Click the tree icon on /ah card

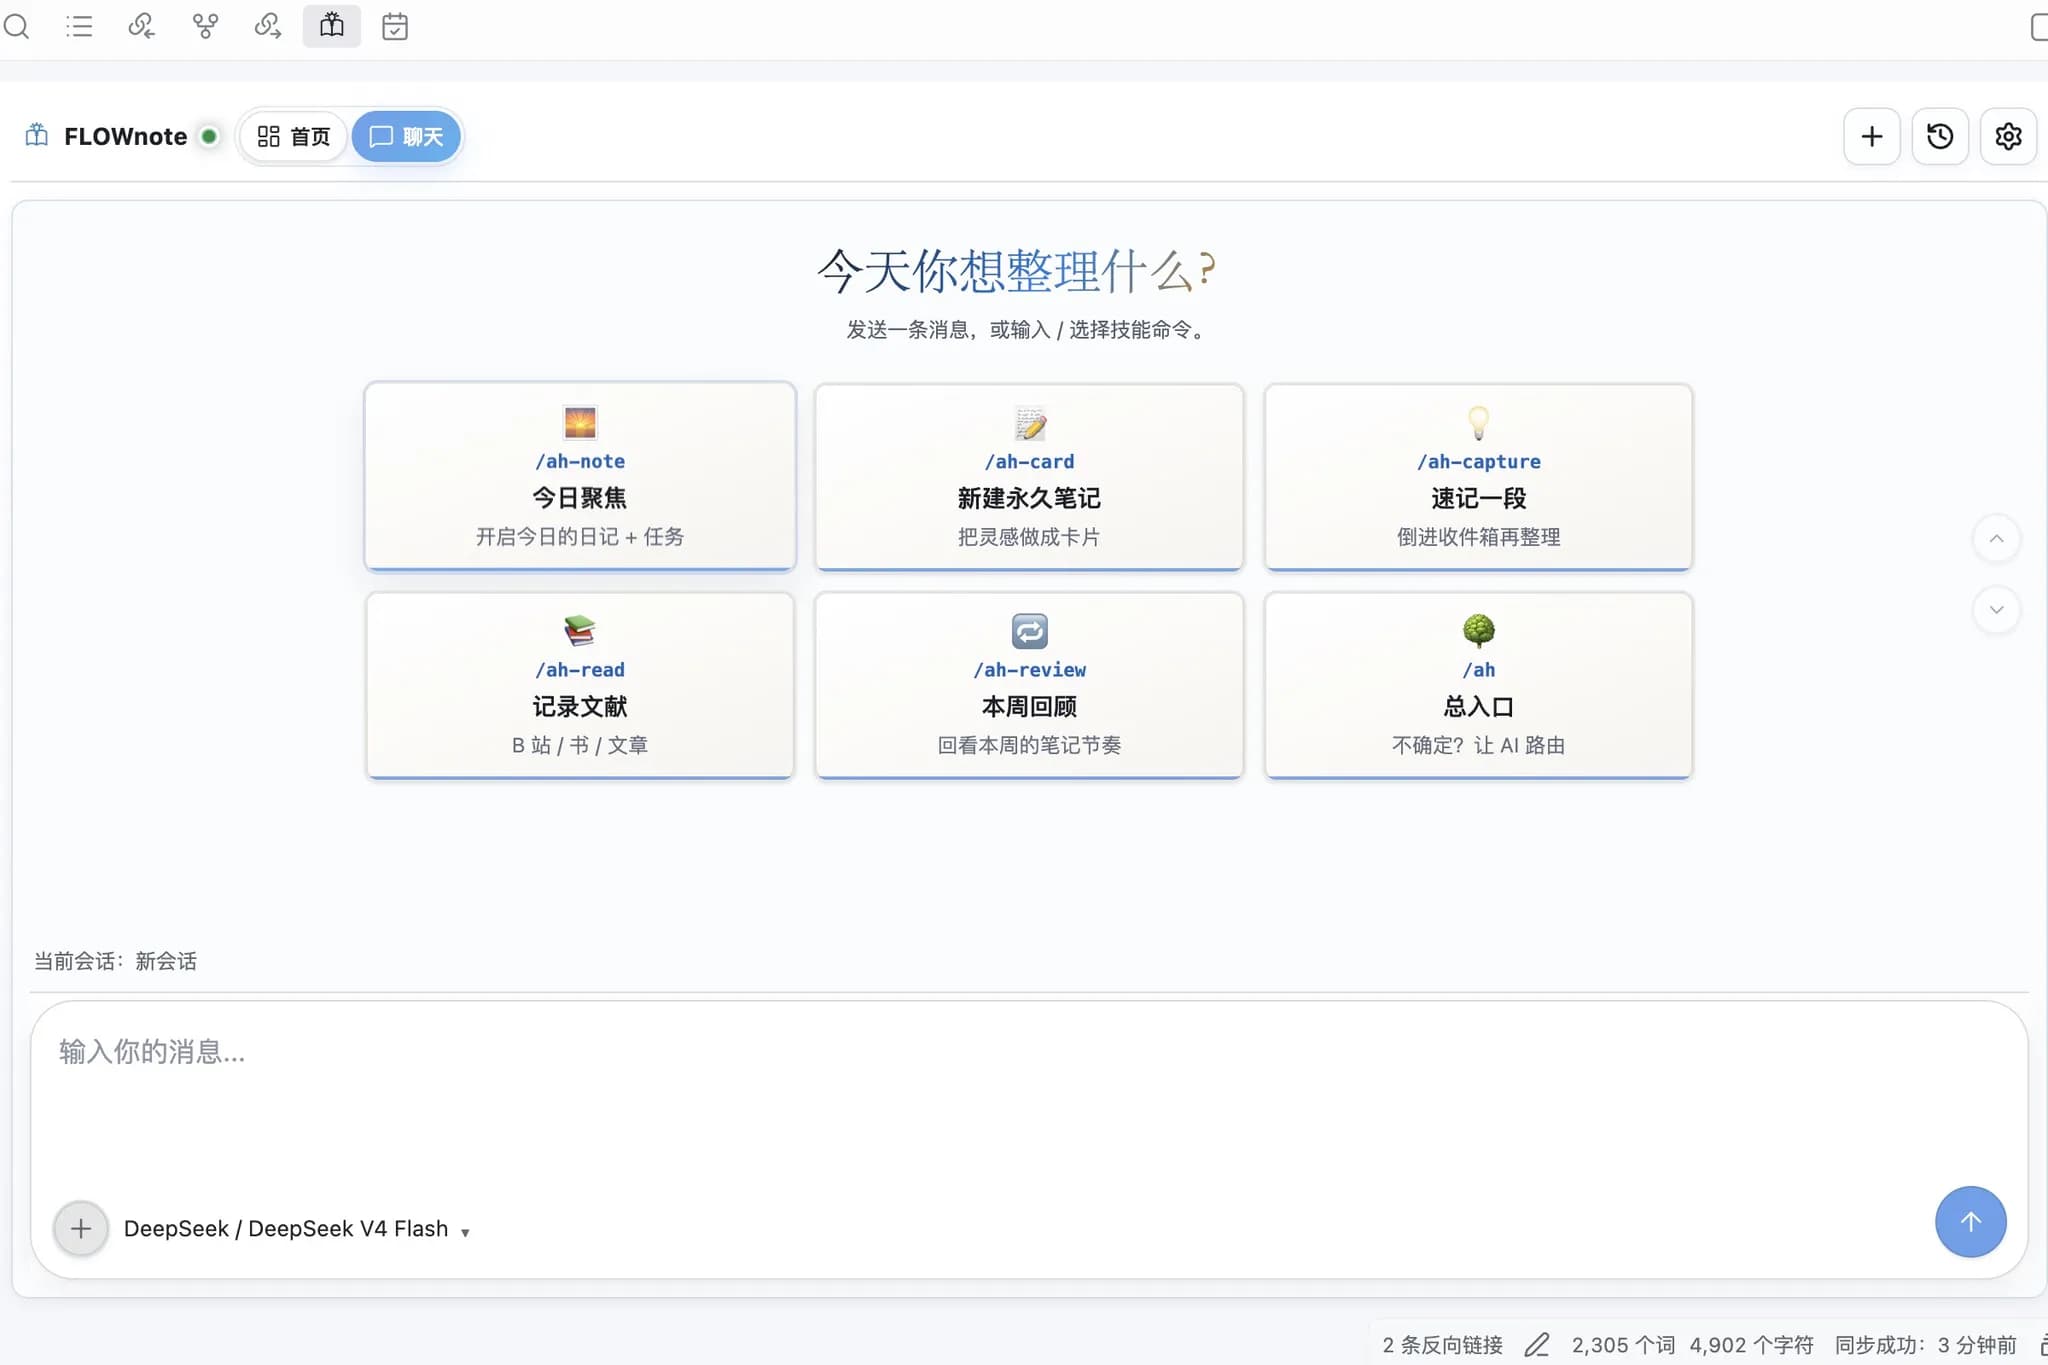pyautogui.click(x=1478, y=631)
